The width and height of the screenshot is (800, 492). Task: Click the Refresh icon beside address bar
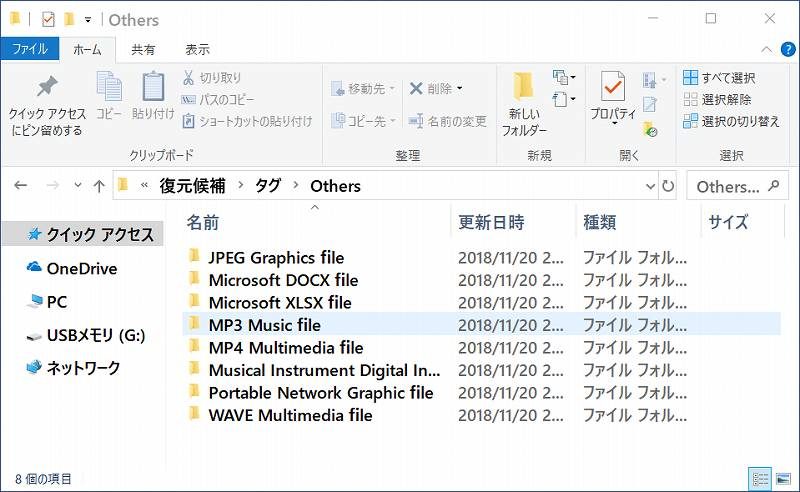(668, 186)
